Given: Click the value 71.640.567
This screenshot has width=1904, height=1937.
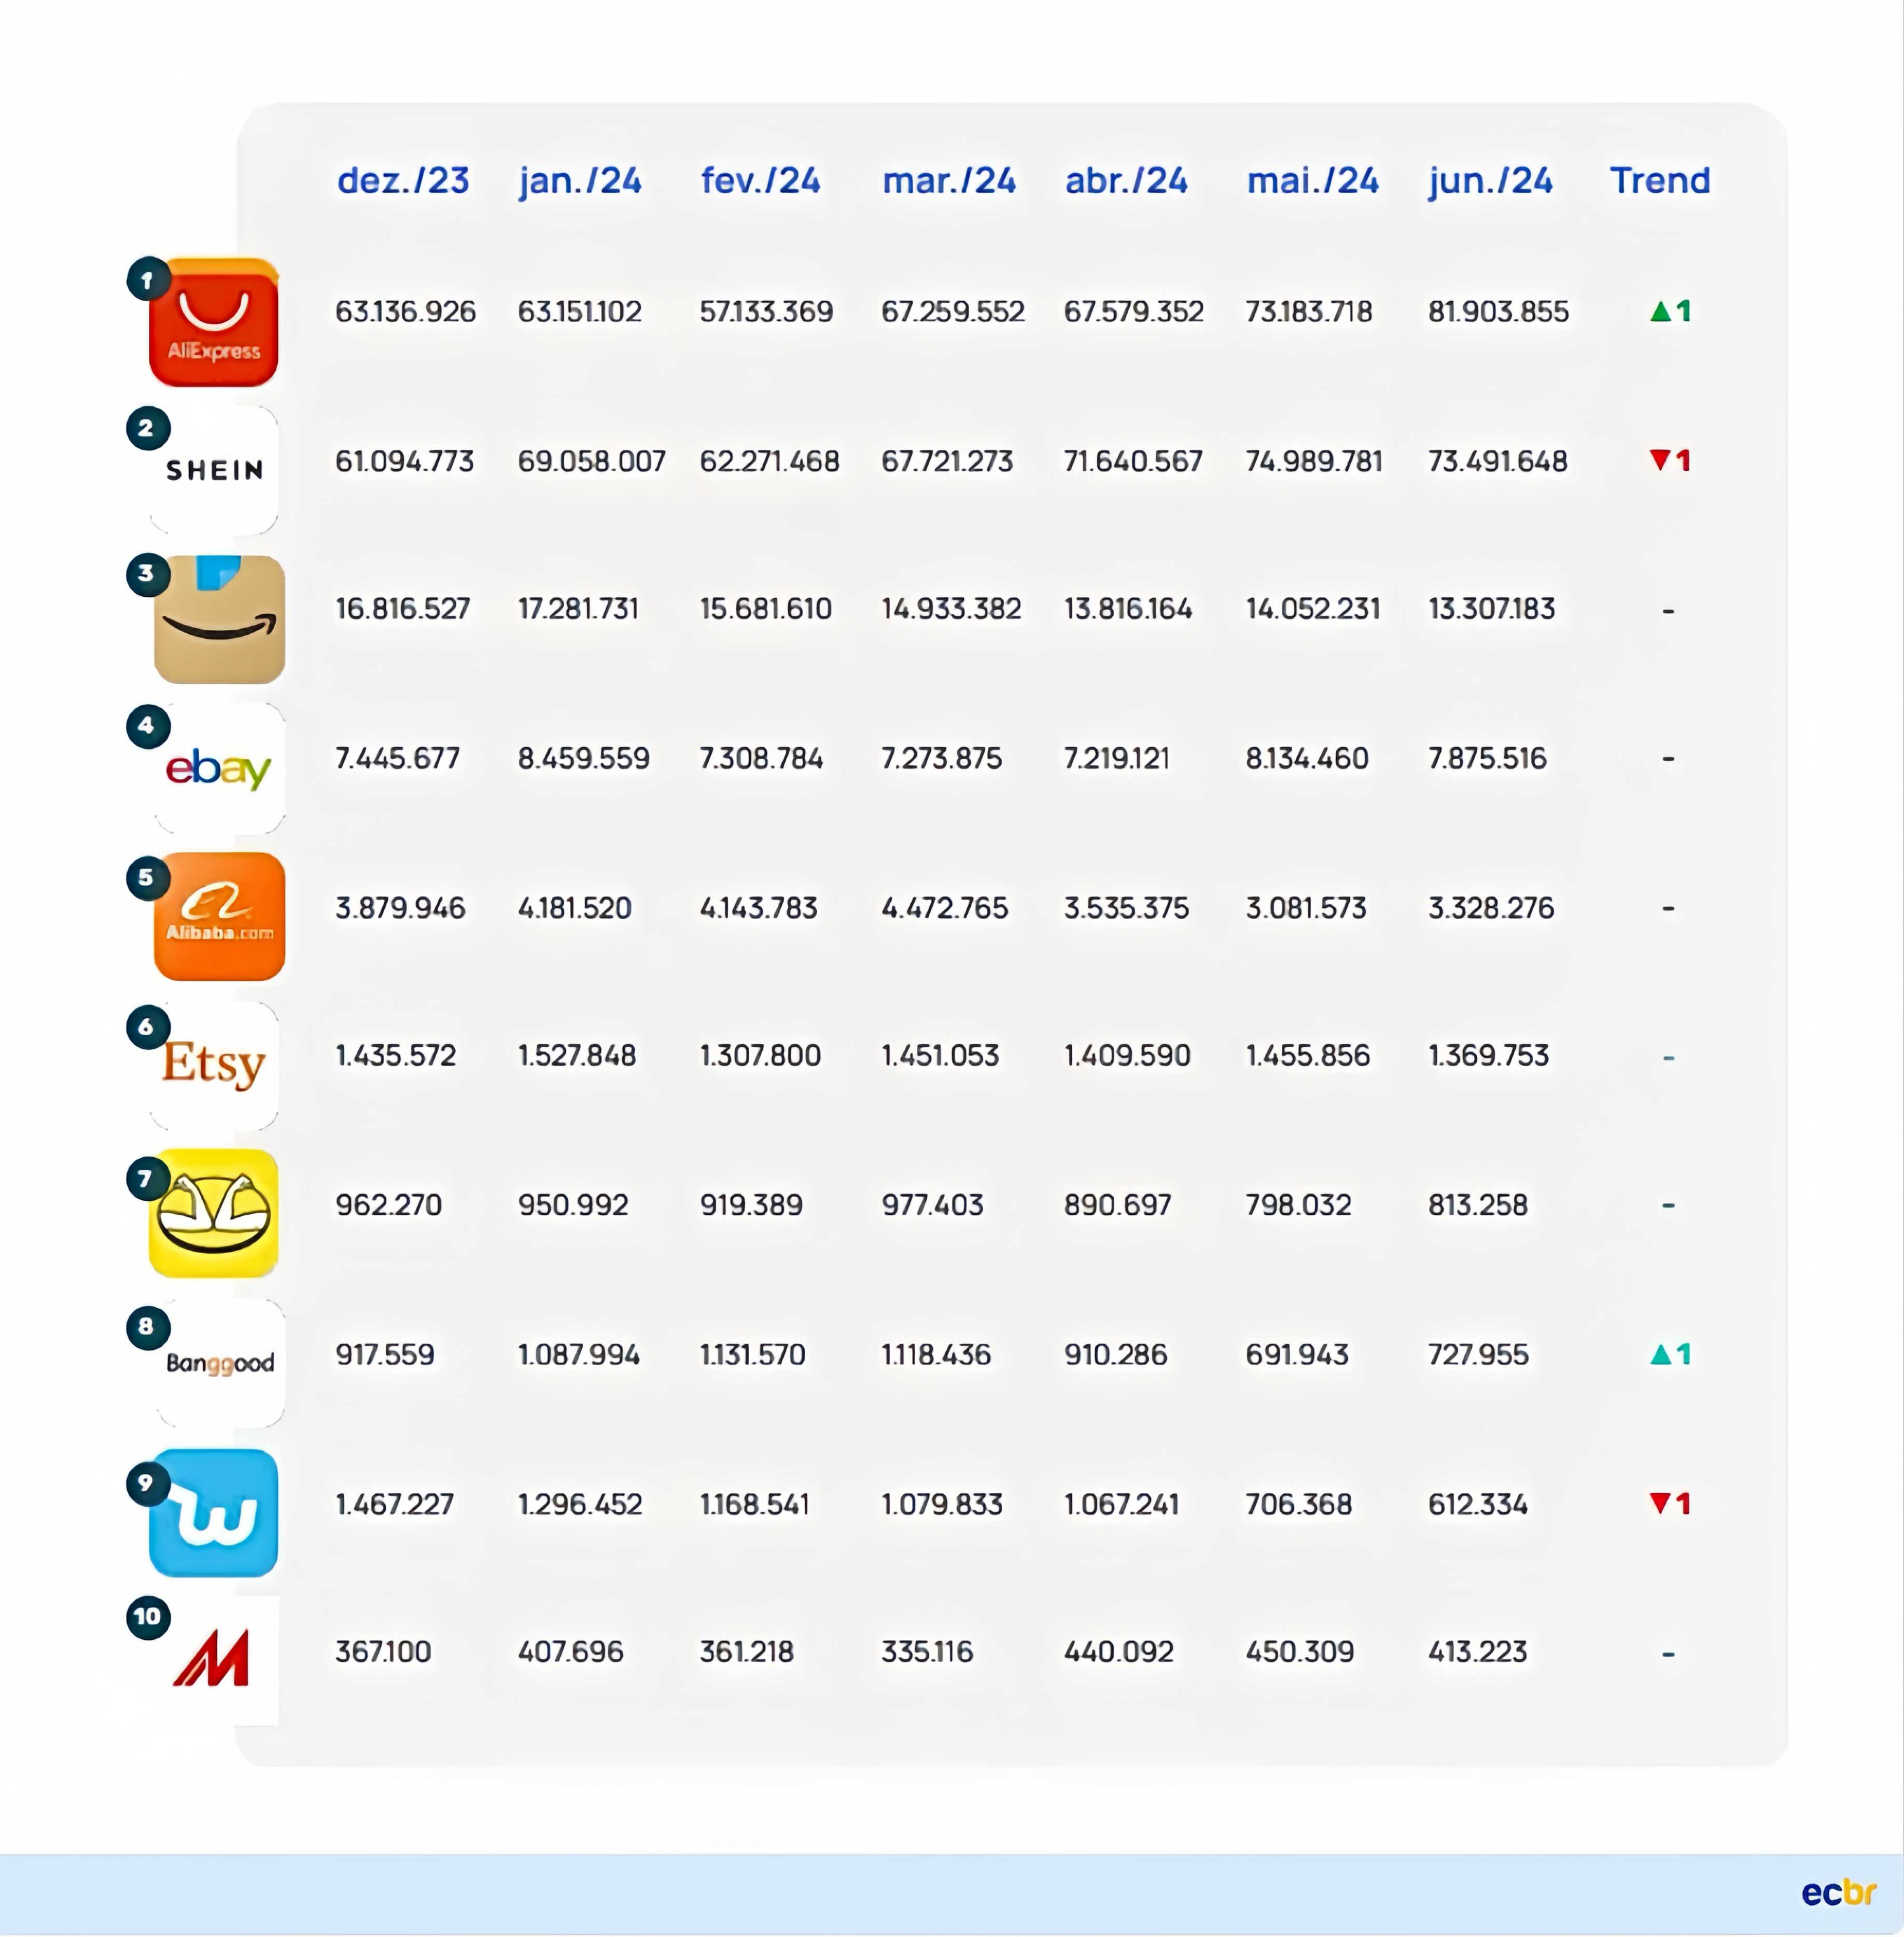Looking at the screenshot, I should (1133, 461).
